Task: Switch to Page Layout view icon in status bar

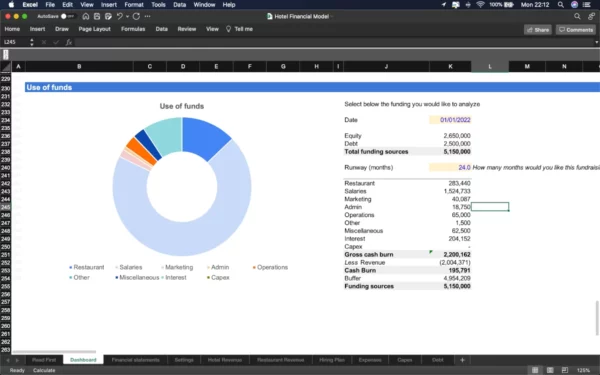Action: click(x=550, y=370)
